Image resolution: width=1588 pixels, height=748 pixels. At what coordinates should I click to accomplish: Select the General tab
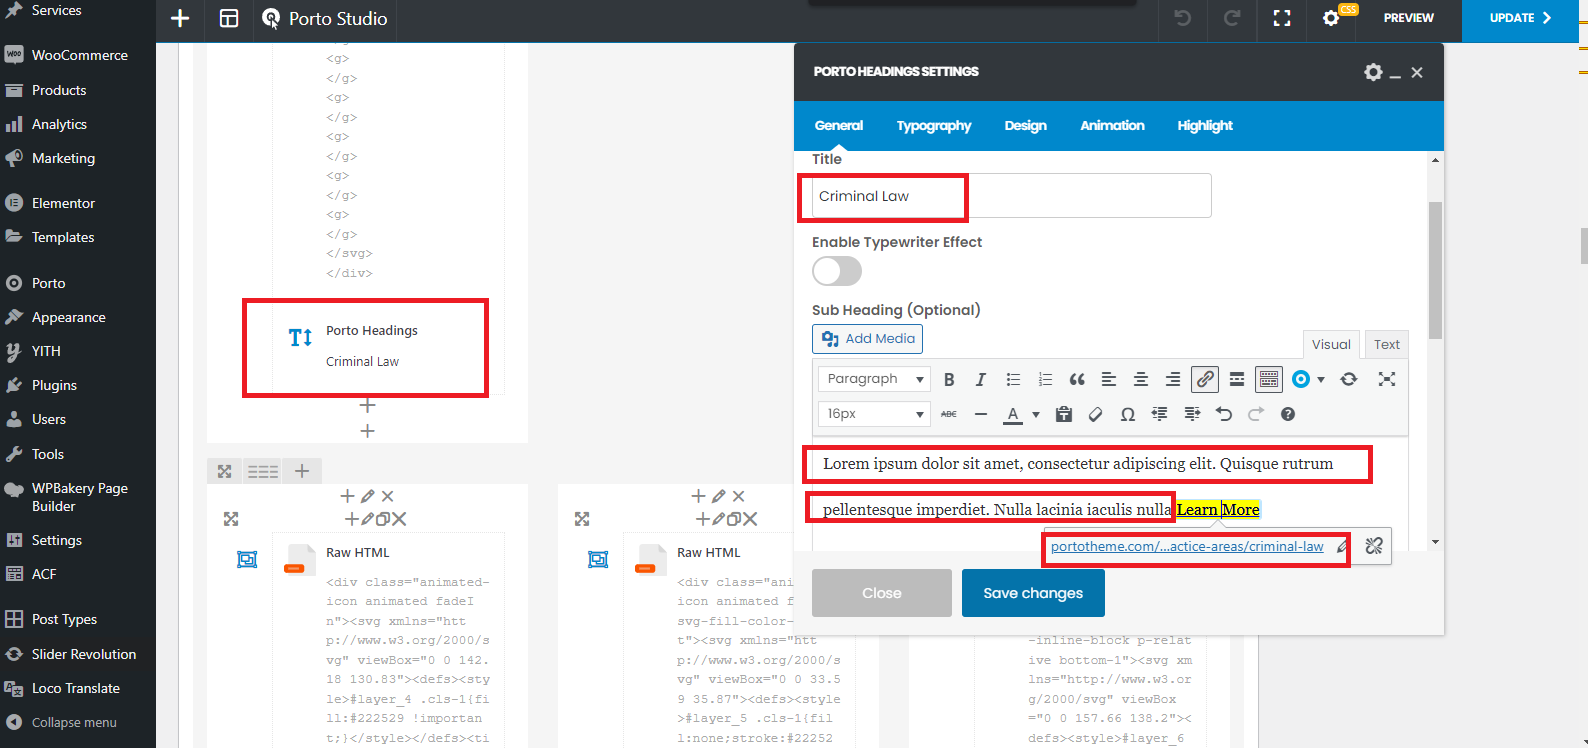click(839, 126)
